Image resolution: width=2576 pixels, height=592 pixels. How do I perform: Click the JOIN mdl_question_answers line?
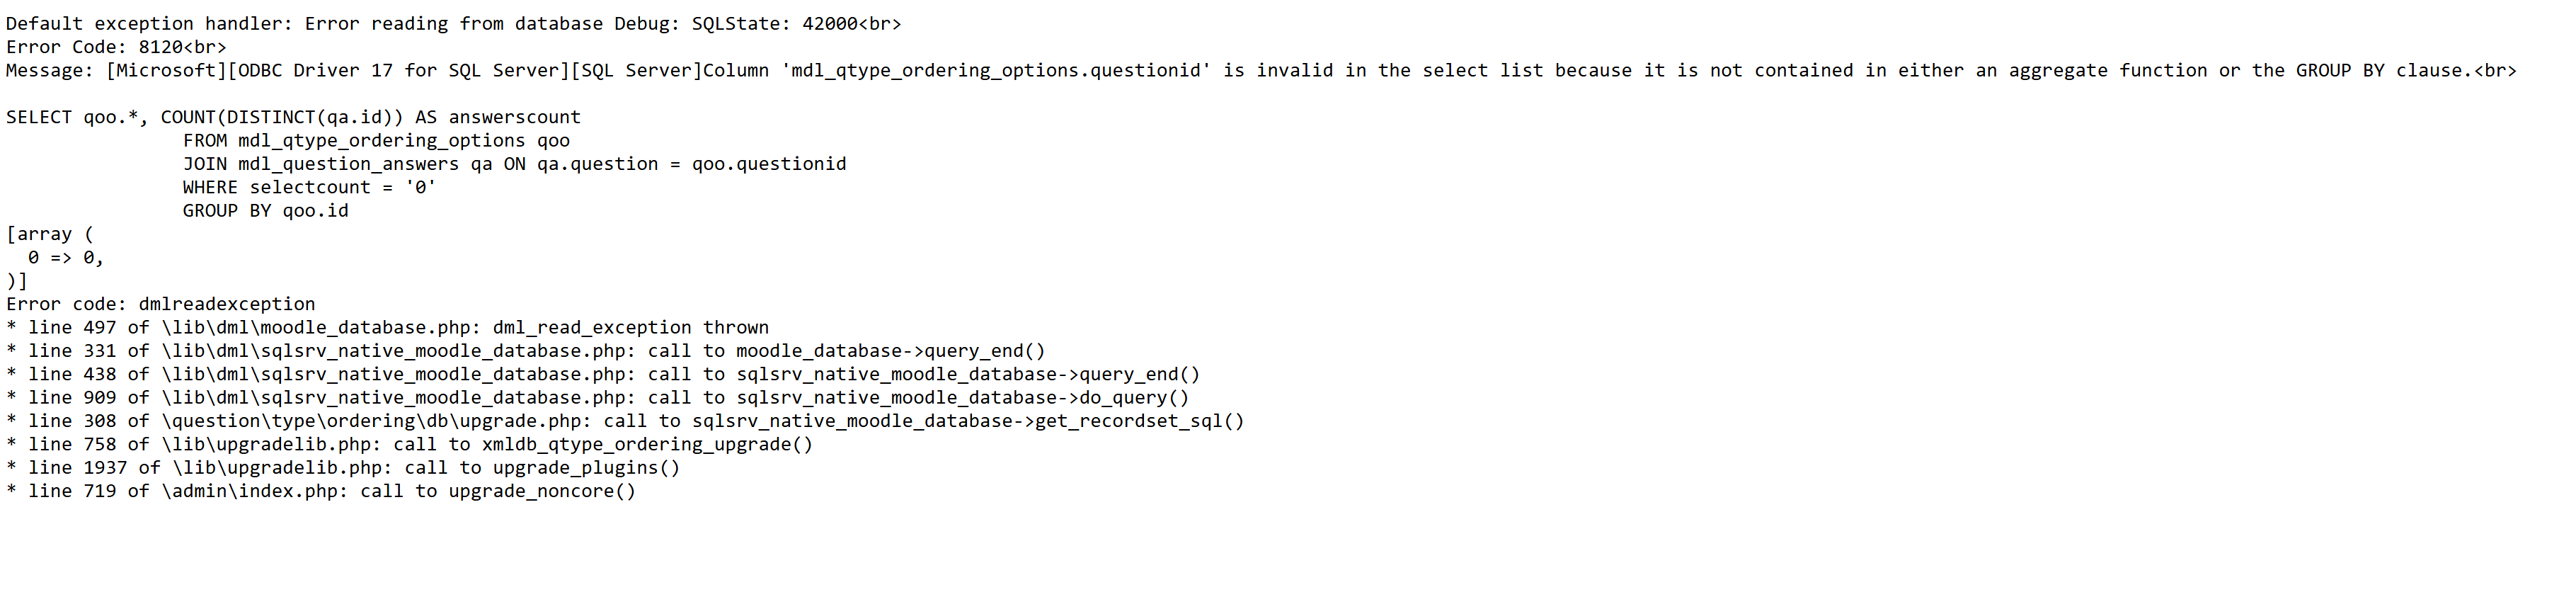(x=514, y=164)
